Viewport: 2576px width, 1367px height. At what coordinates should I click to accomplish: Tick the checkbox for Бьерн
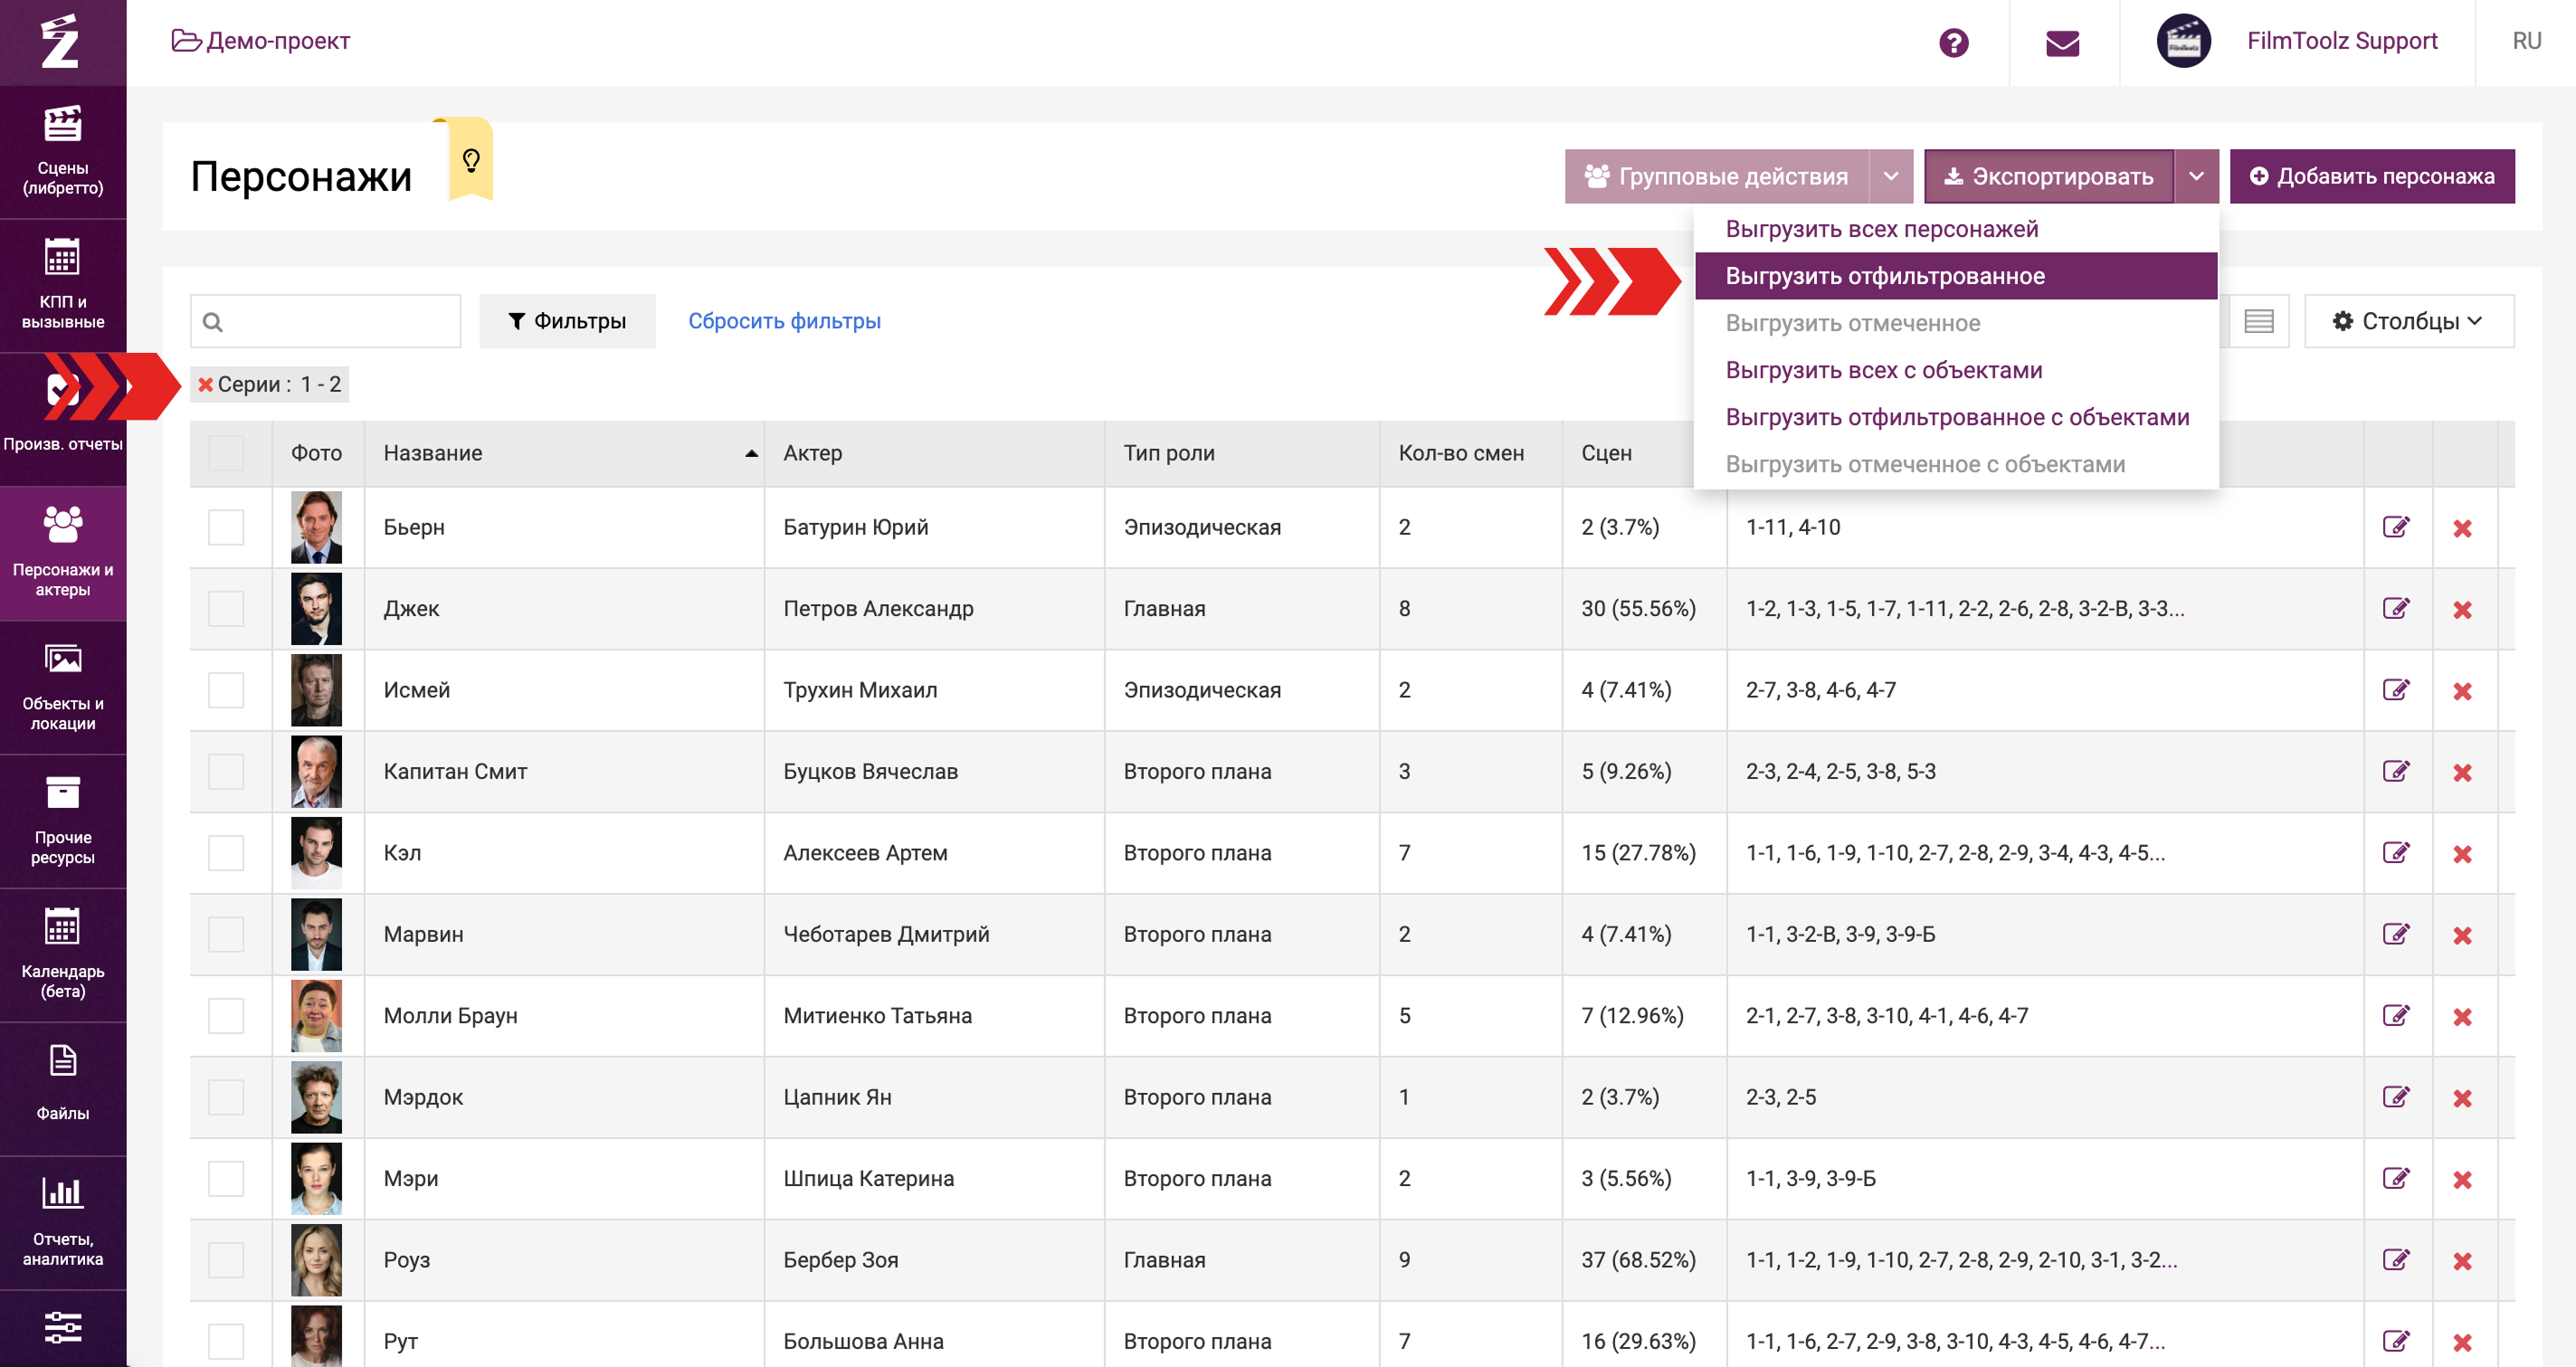226,527
